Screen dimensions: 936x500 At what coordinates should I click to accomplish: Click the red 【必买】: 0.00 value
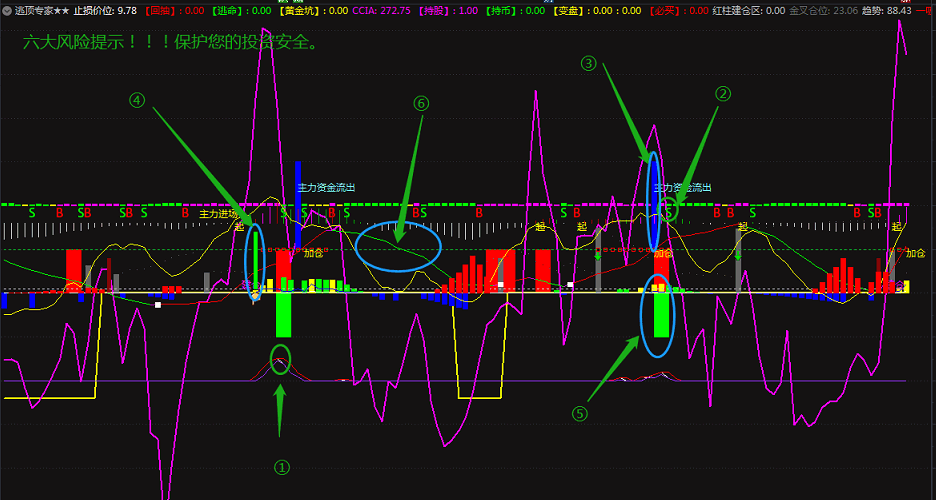(678, 11)
